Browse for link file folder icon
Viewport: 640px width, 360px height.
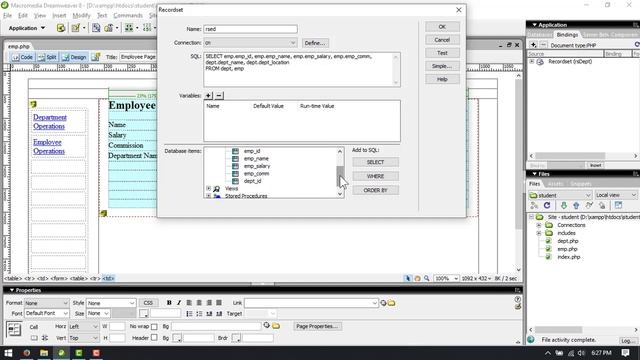pyautogui.click(x=391, y=303)
